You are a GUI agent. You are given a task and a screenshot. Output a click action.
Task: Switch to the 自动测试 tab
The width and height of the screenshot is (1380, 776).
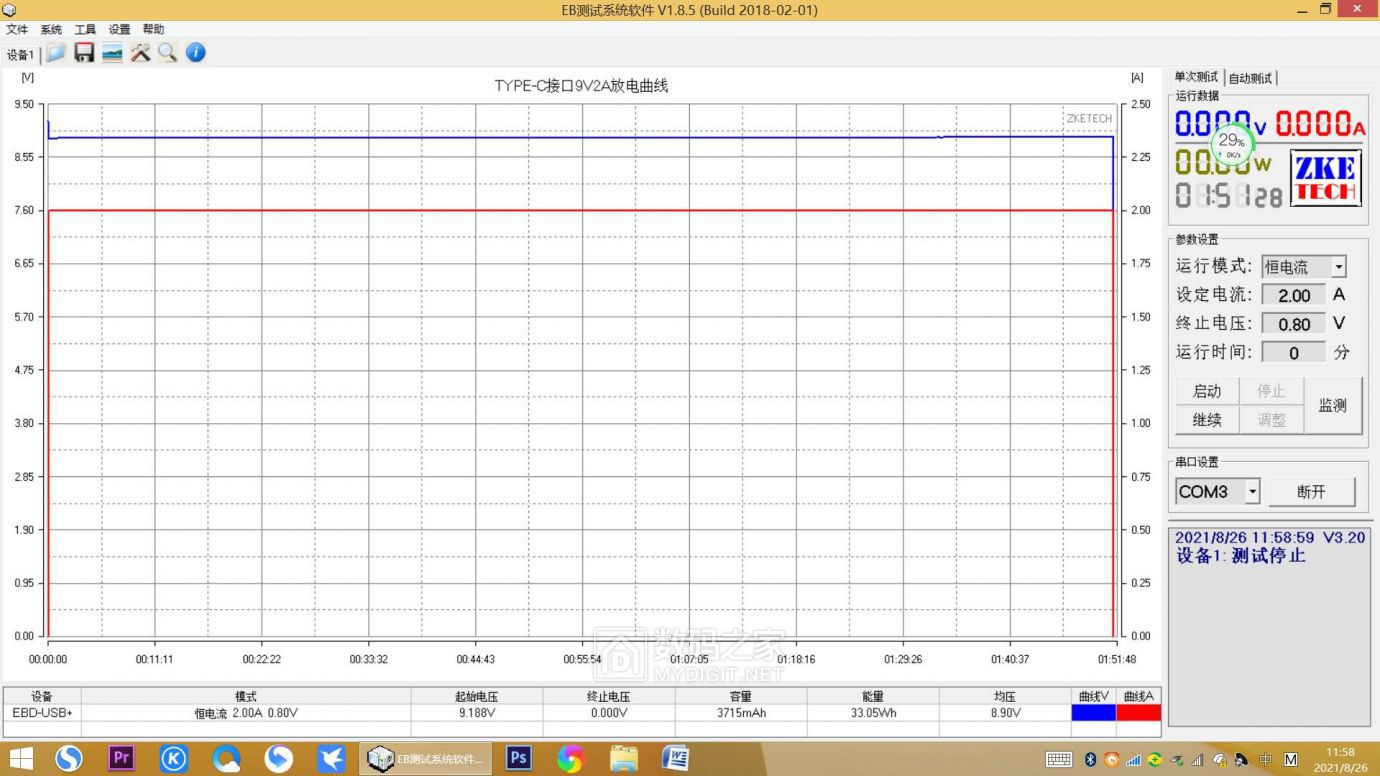point(1250,78)
